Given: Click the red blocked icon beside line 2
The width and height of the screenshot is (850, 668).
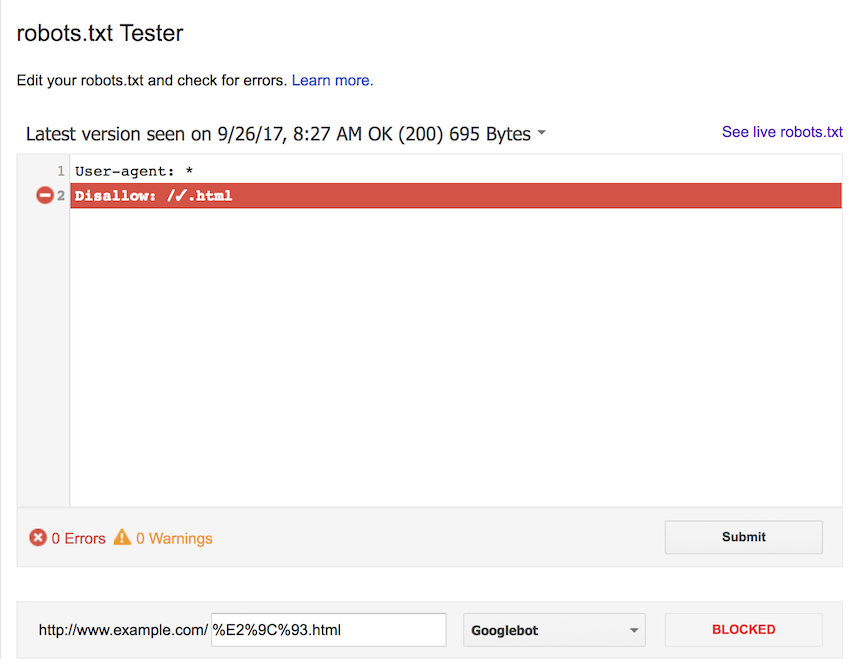Looking at the screenshot, I should click(x=44, y=196).
